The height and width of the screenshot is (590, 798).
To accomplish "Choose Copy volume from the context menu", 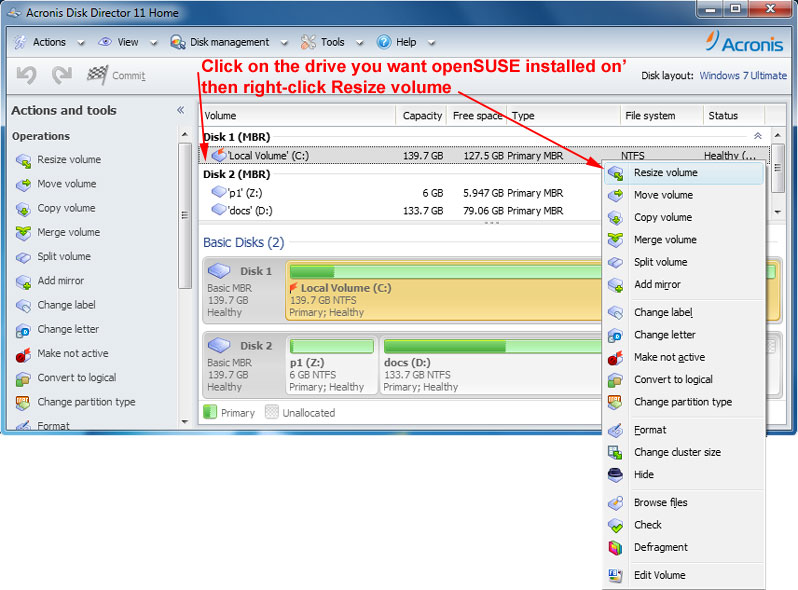I will coord(684,217).
